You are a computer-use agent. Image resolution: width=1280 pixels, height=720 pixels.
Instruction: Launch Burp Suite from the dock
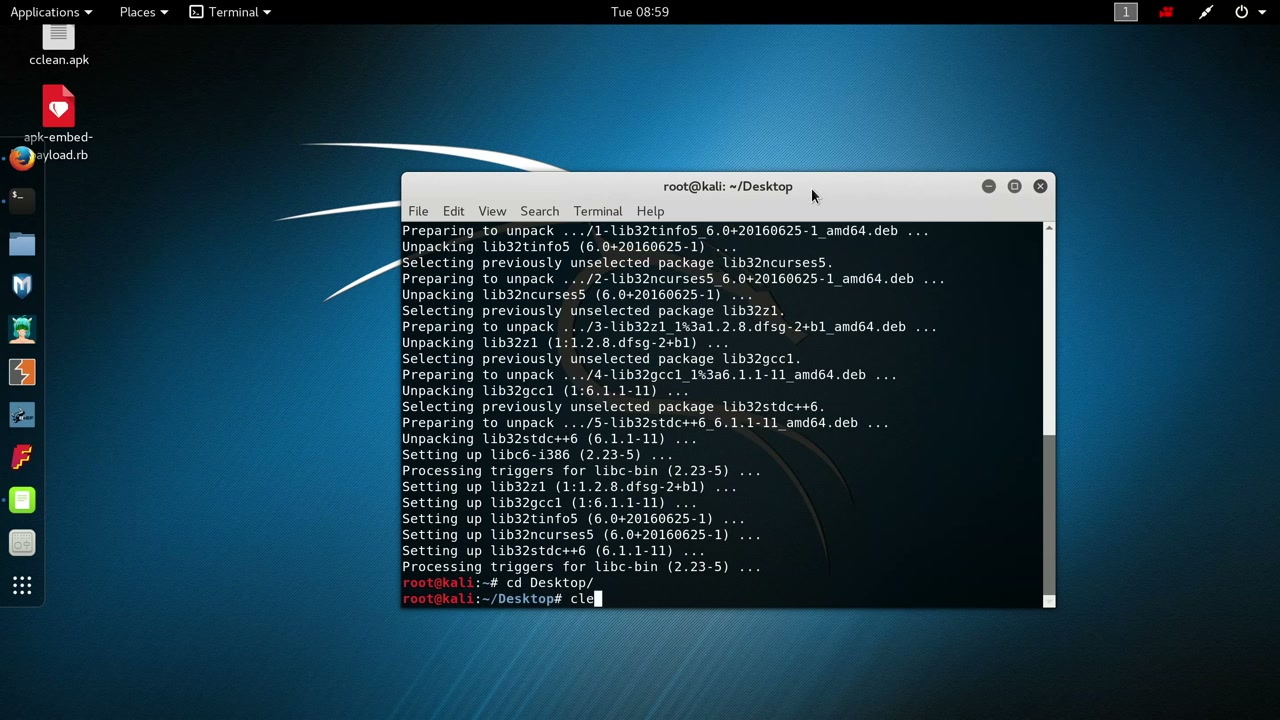pos(22,372)
